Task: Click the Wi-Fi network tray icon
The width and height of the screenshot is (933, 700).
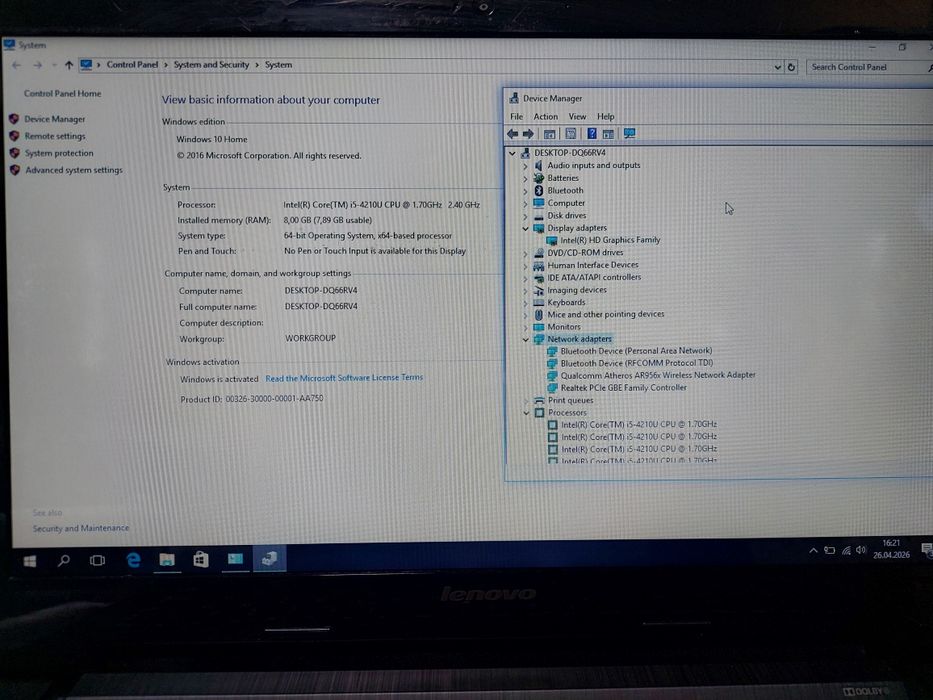Action: [846, 551]
